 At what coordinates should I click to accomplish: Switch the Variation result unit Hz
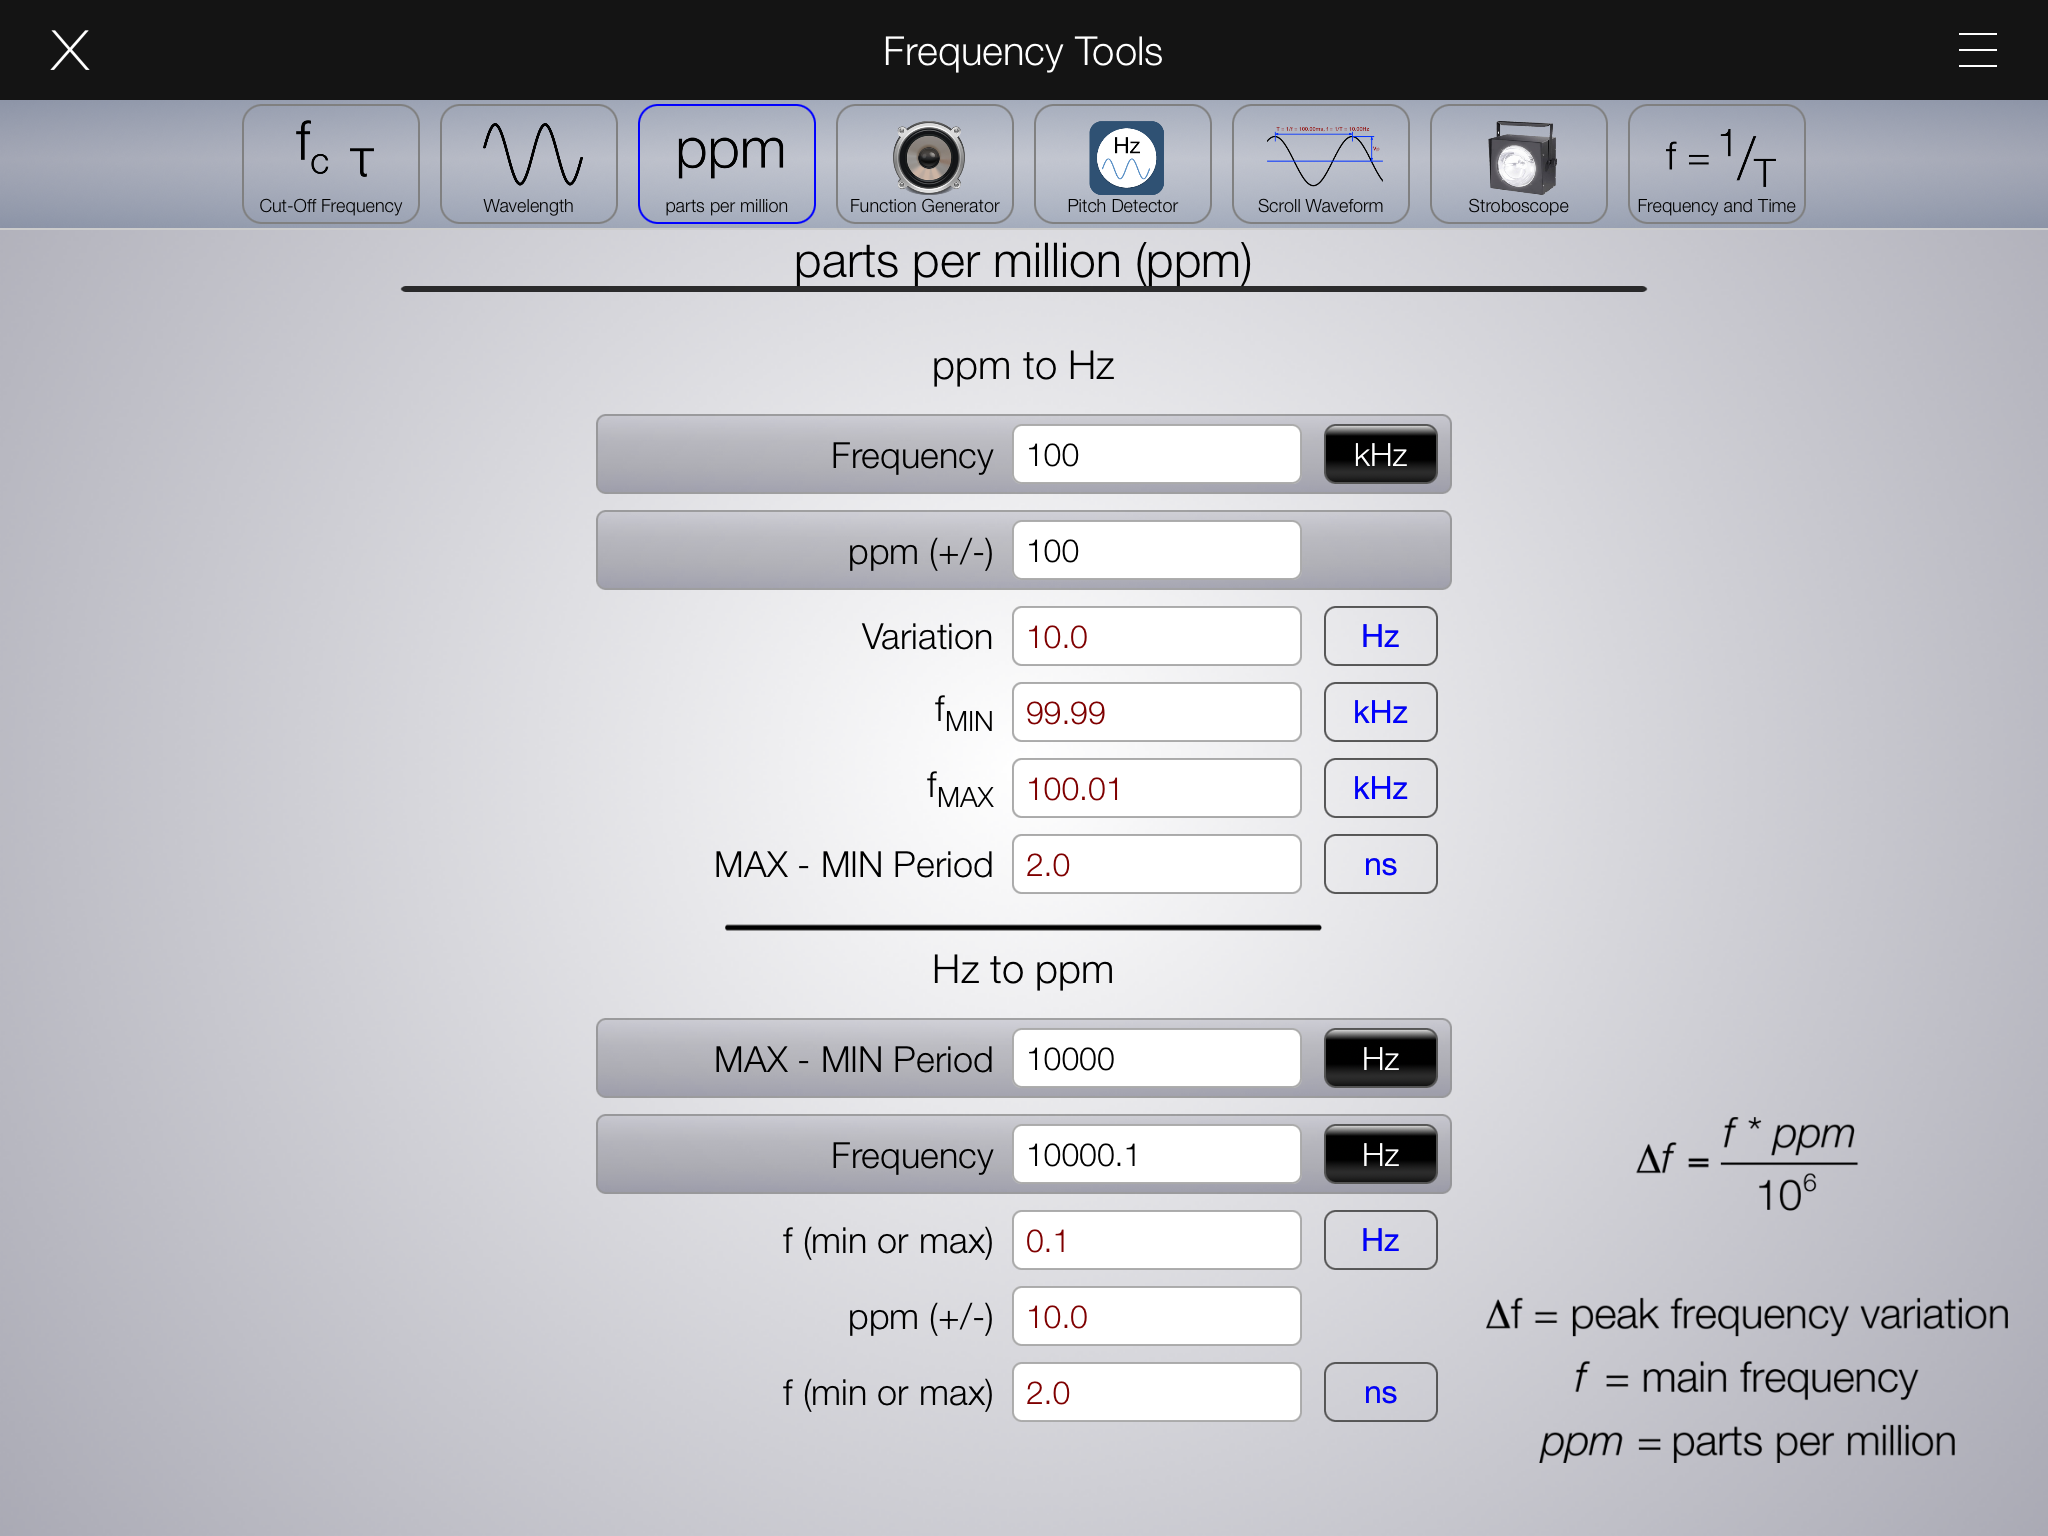coord(1380,636)
